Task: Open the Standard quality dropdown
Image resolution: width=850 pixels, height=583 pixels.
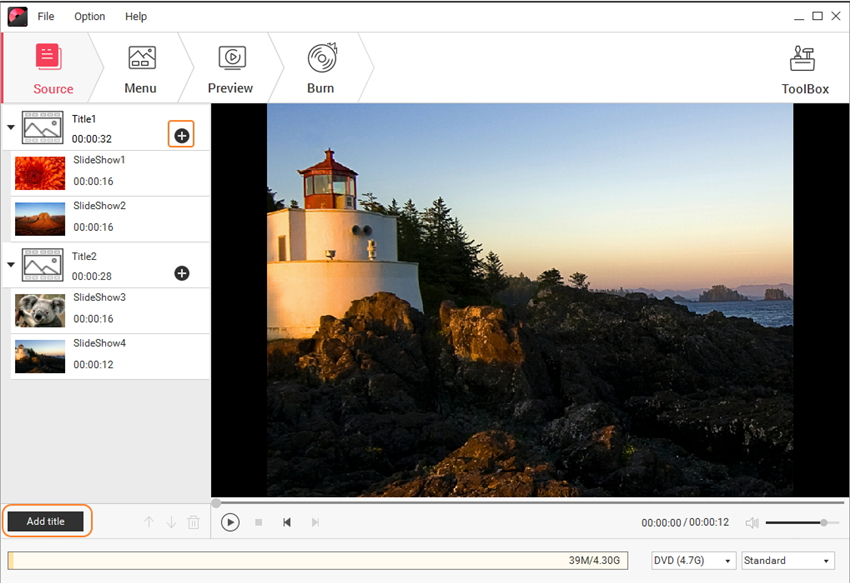Action: (787, 561)
